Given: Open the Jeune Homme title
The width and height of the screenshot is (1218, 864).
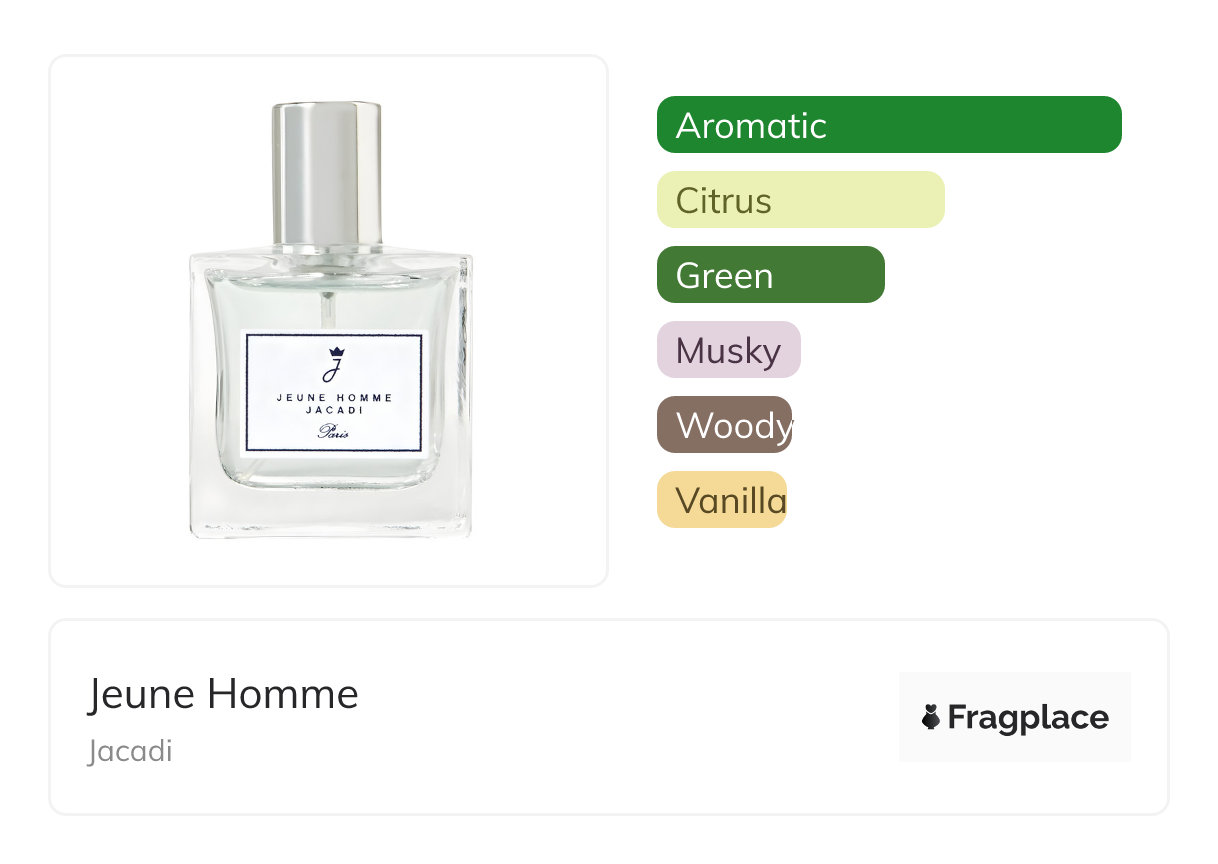Looking at the screenshot, I should pyautogui.click(x=223, y=694).
